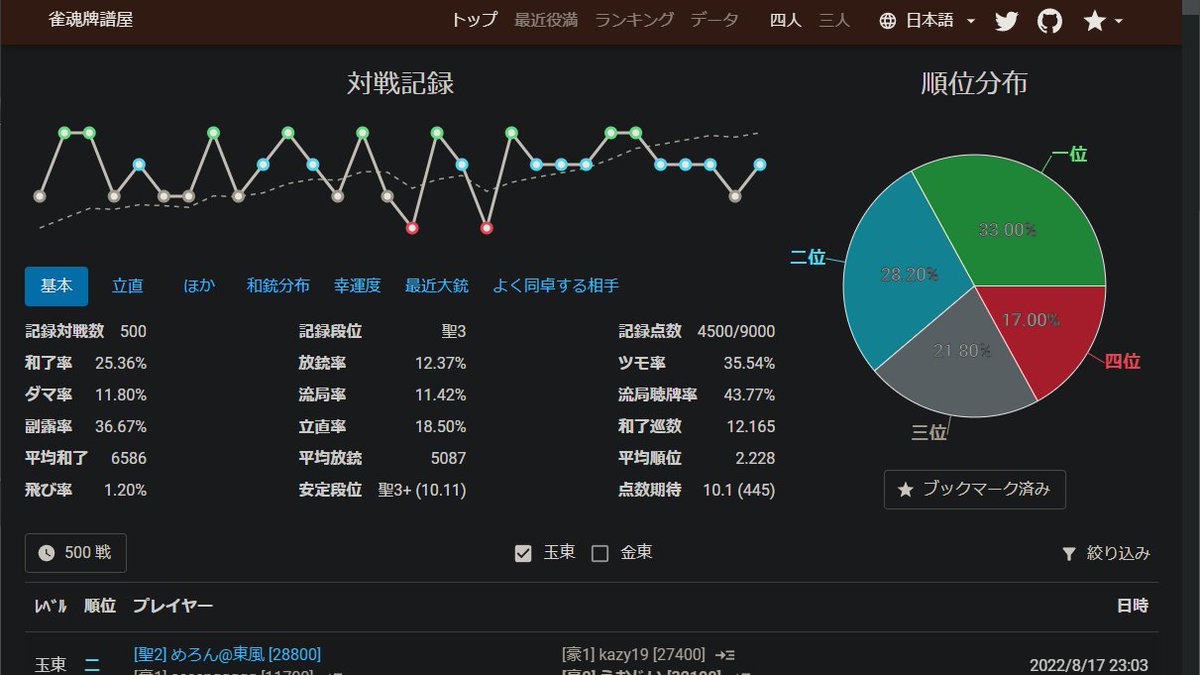This screenshot has width=1200, height=675.
Task: Open the データ nav item
Action: point(714,20)
